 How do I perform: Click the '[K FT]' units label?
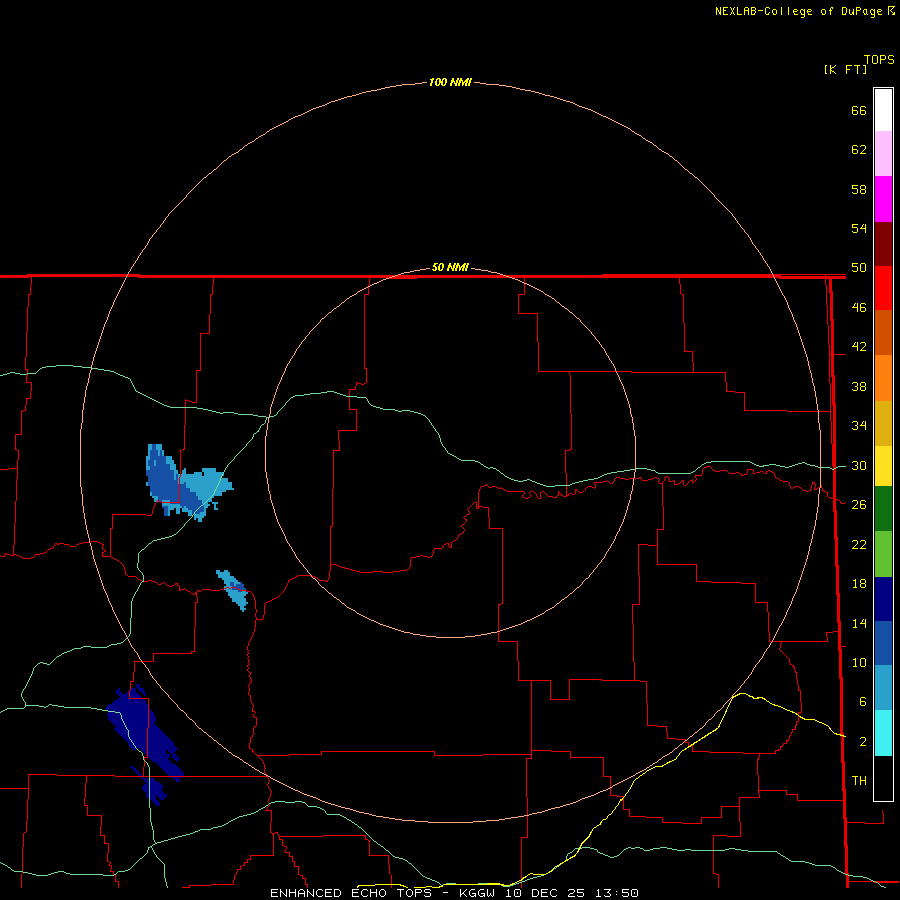pos(845,69)
